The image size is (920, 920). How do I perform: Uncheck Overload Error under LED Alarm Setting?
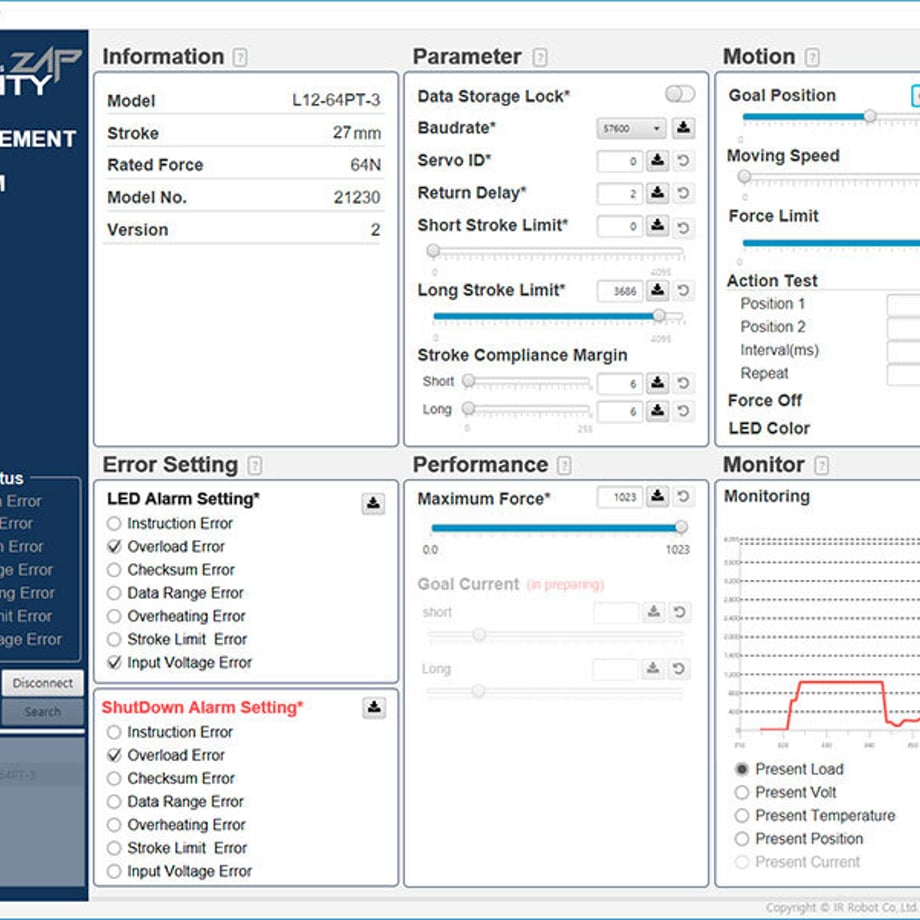point(114,547)
